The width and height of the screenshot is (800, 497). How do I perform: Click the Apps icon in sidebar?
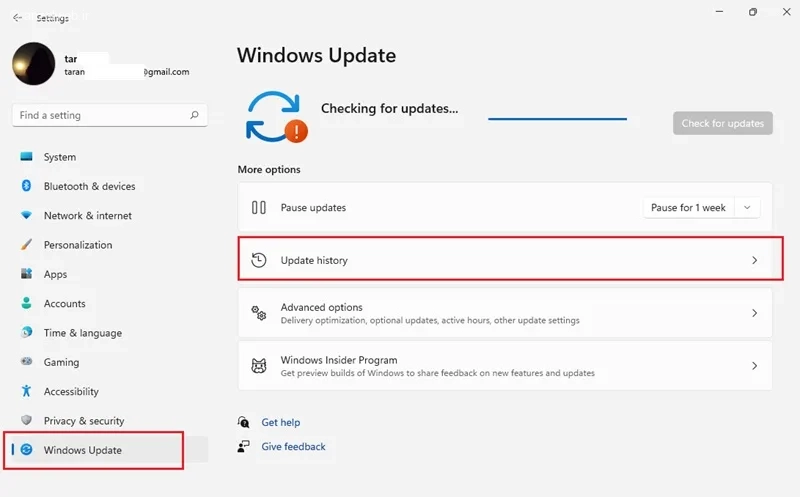26,274
